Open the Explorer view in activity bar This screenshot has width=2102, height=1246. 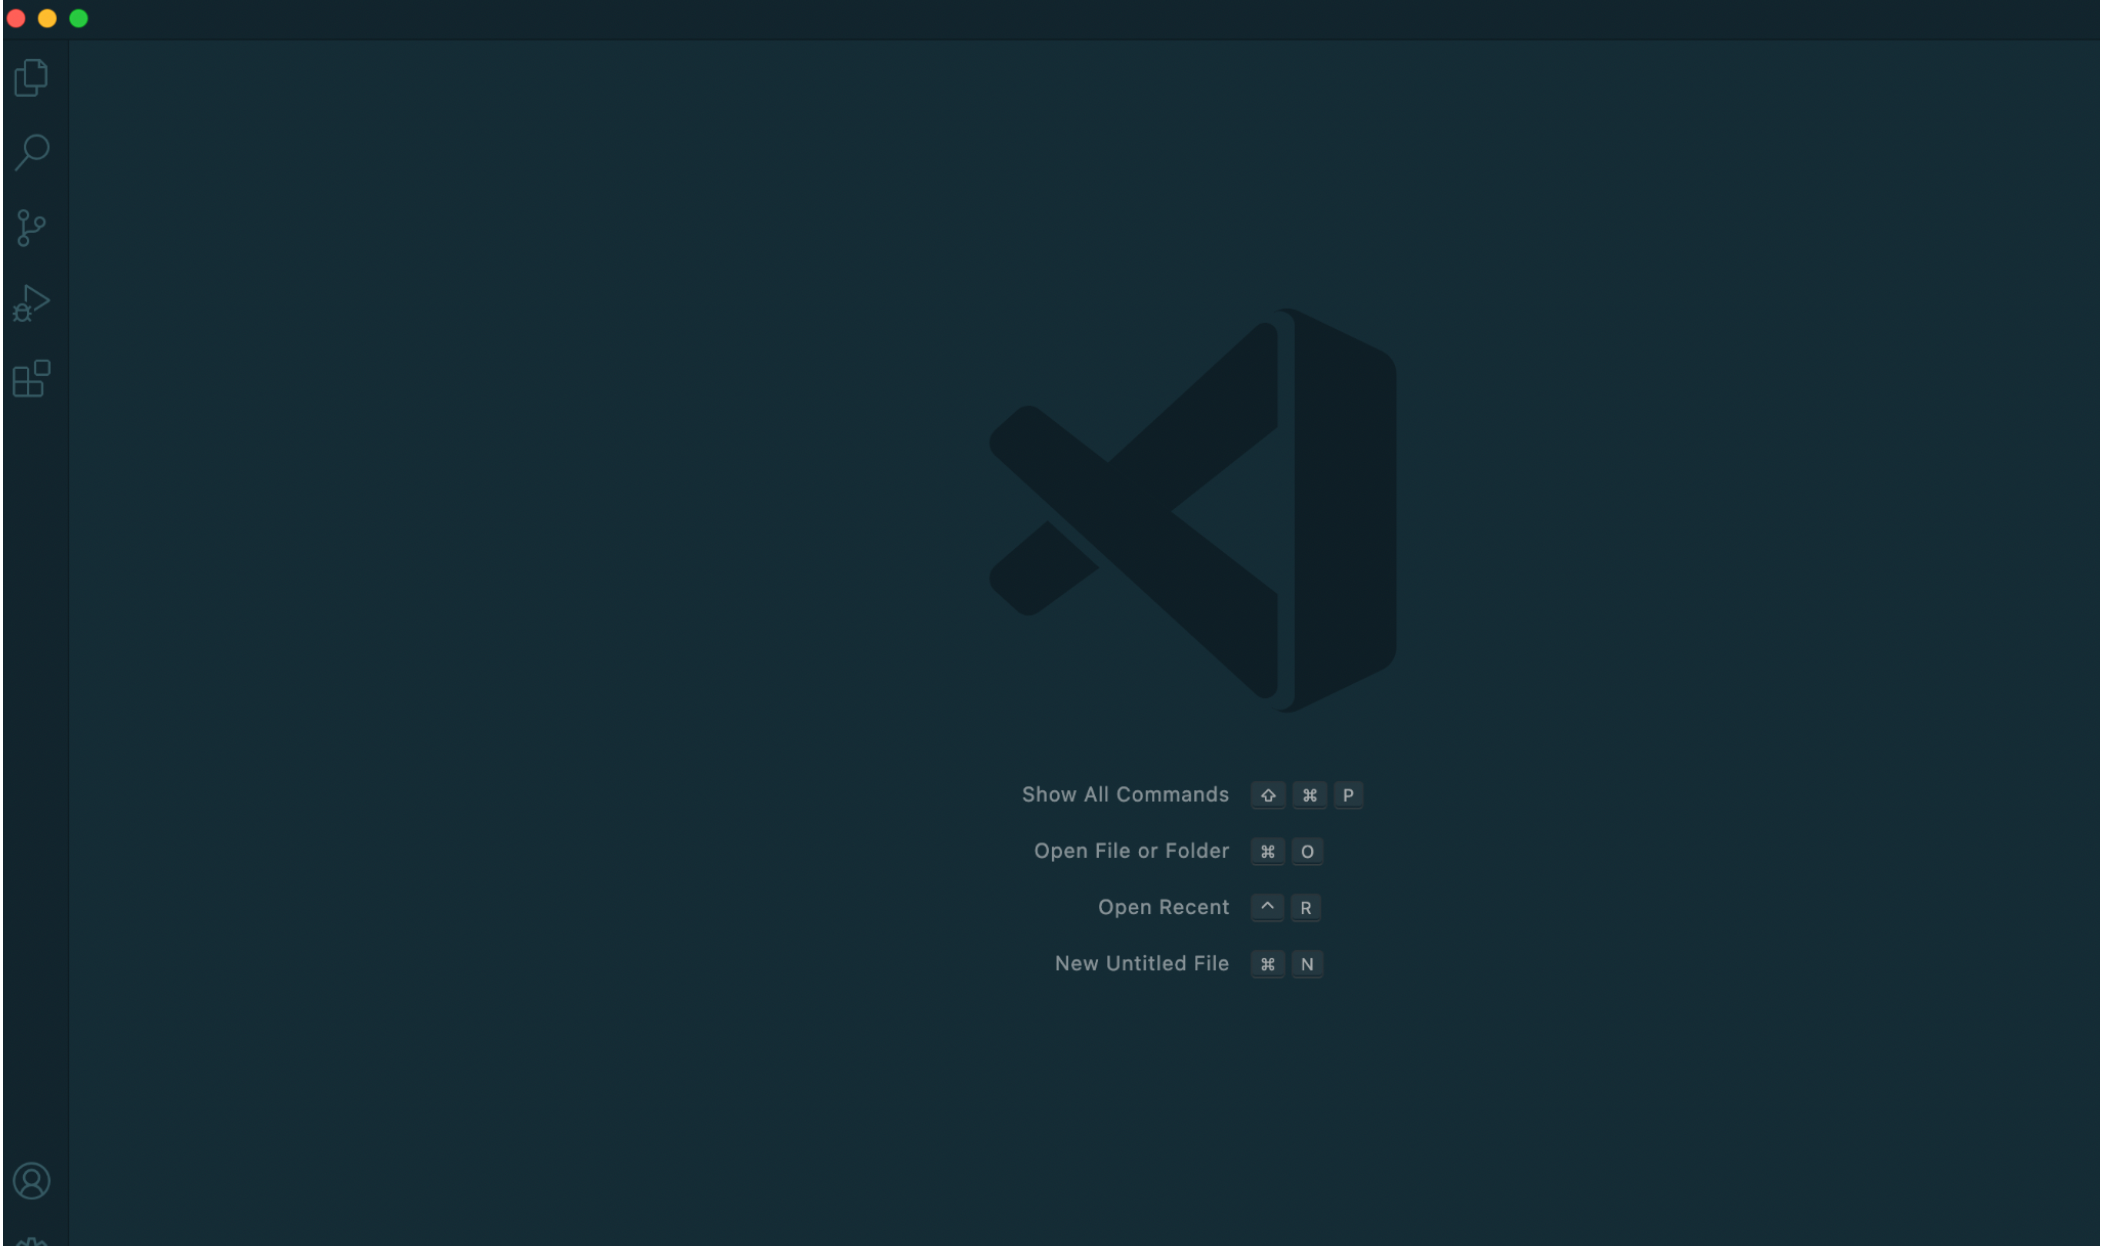point(32,78)
